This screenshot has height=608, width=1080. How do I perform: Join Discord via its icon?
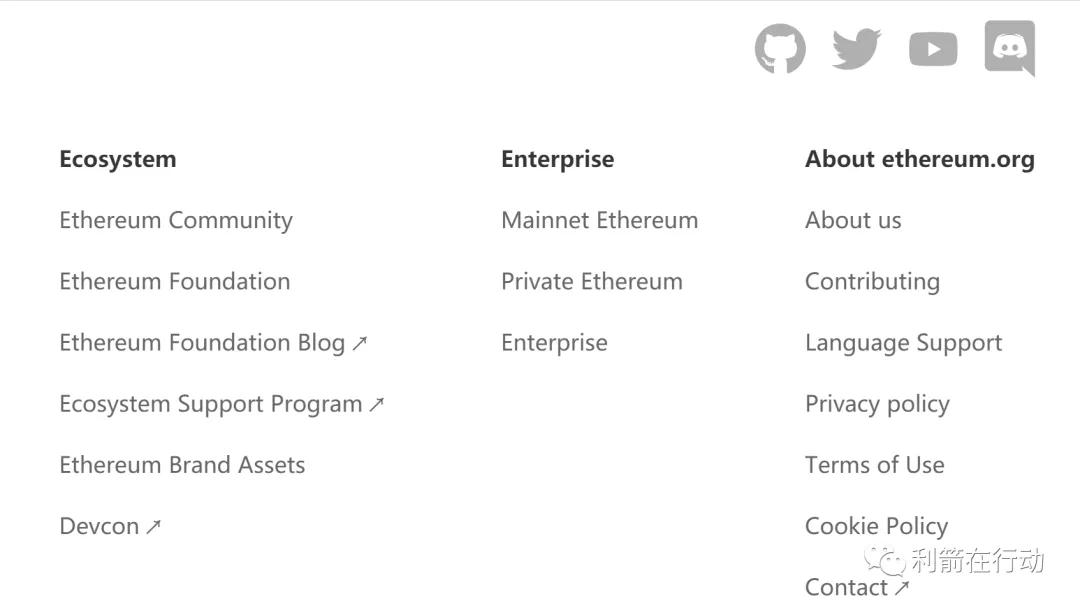1009,48
